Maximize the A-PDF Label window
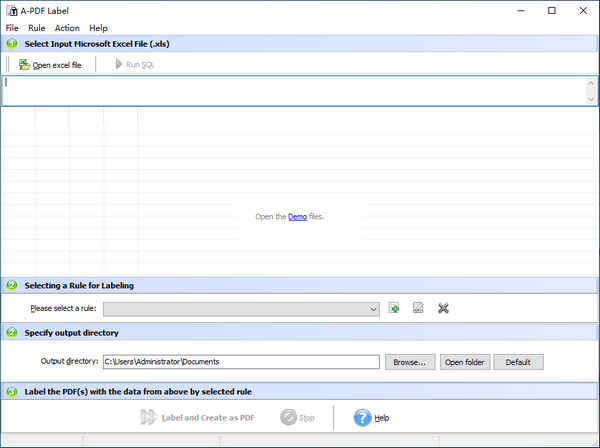The image size is (600, 448). coord(551,10)
